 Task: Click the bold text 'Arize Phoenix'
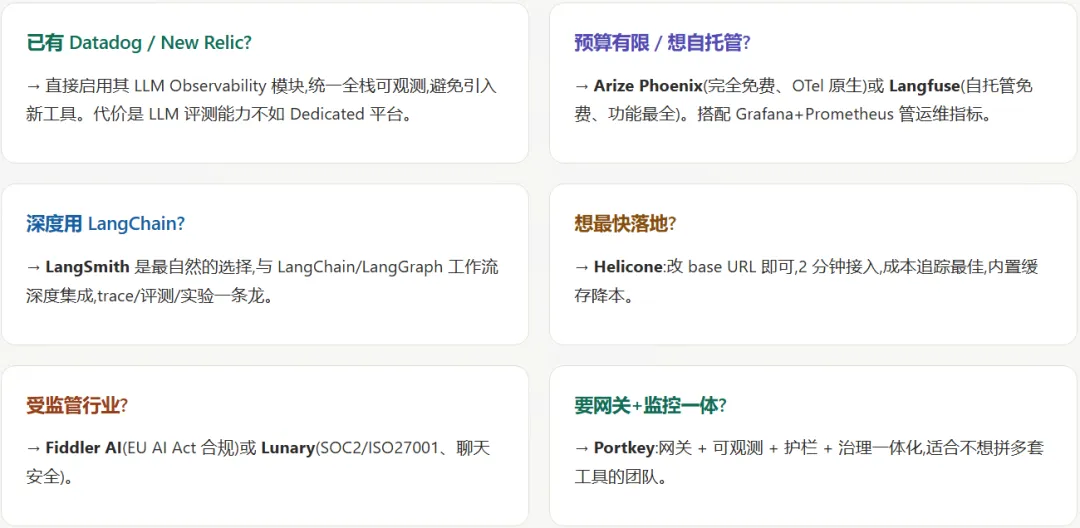(647, 86)
